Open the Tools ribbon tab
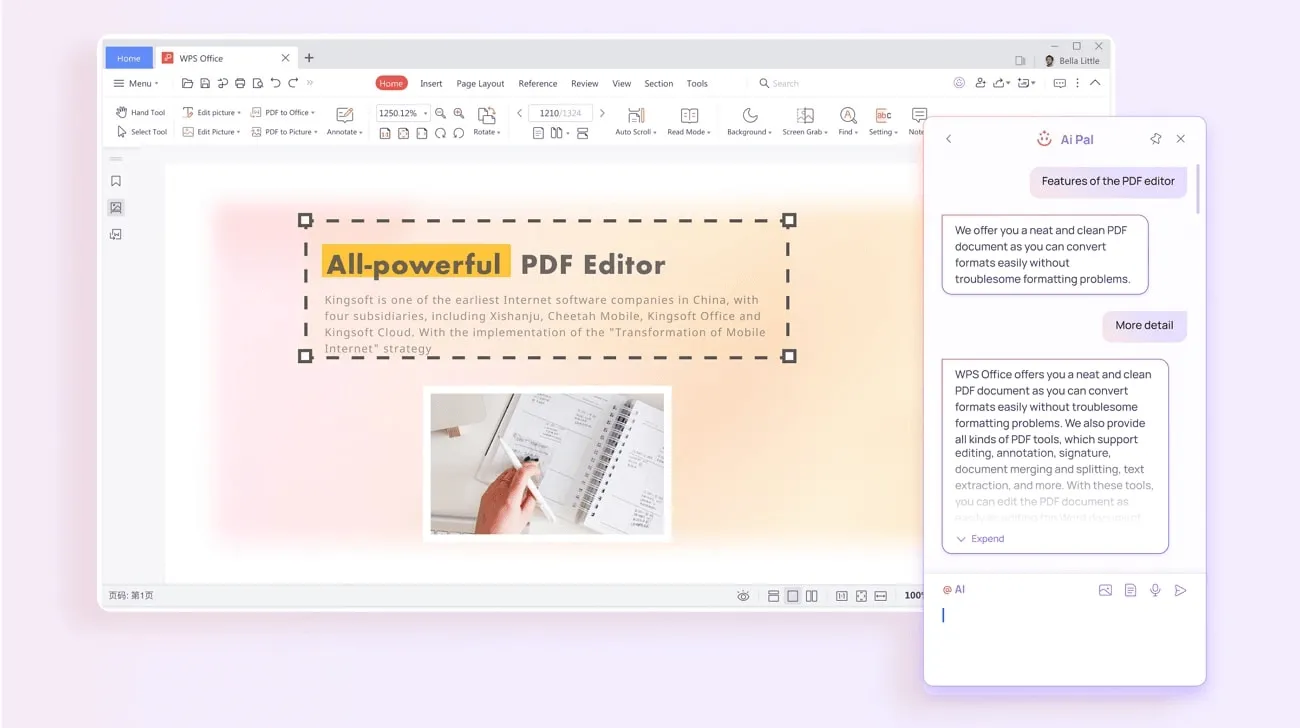Screen dimensions: 1300x728 697,83
